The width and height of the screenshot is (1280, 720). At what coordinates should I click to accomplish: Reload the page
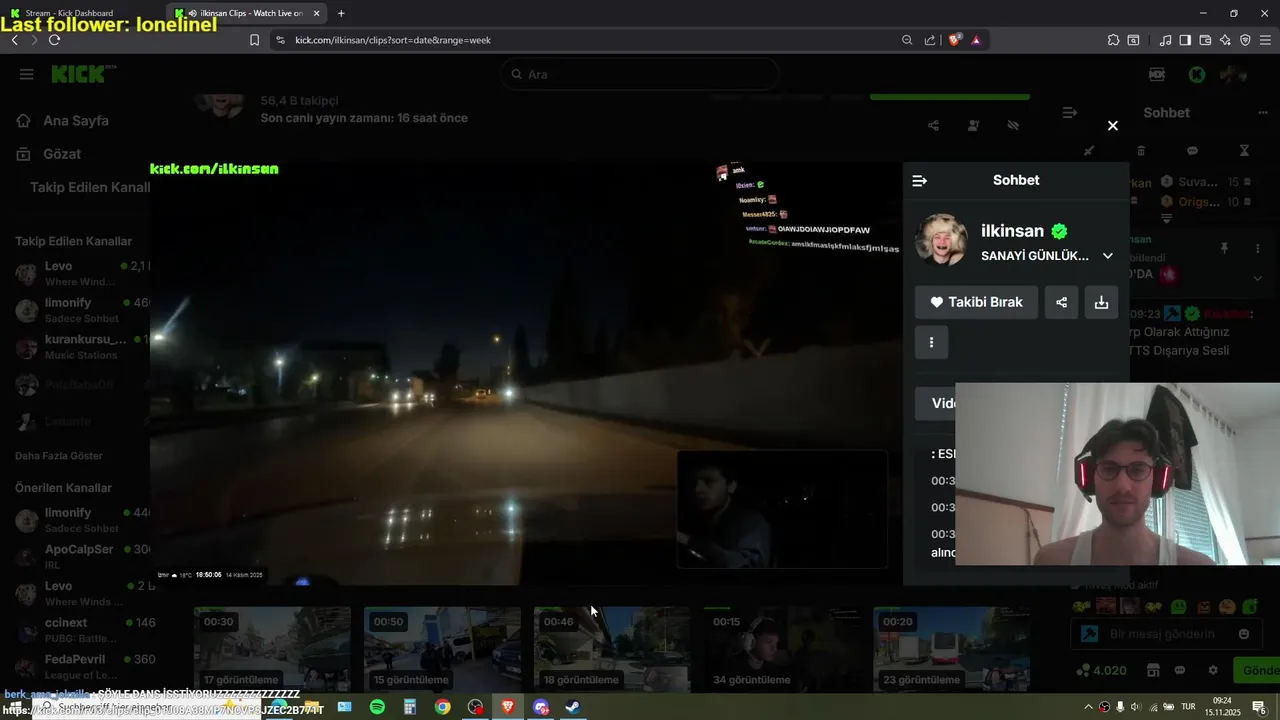pos(54,40)
